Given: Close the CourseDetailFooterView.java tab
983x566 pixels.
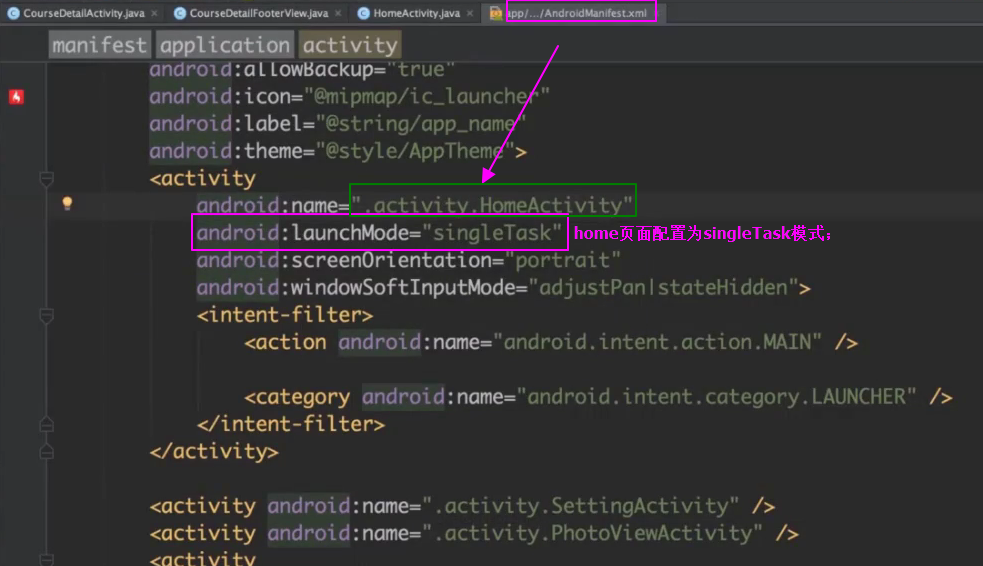Looking at the screenshot, I should 338,13.
